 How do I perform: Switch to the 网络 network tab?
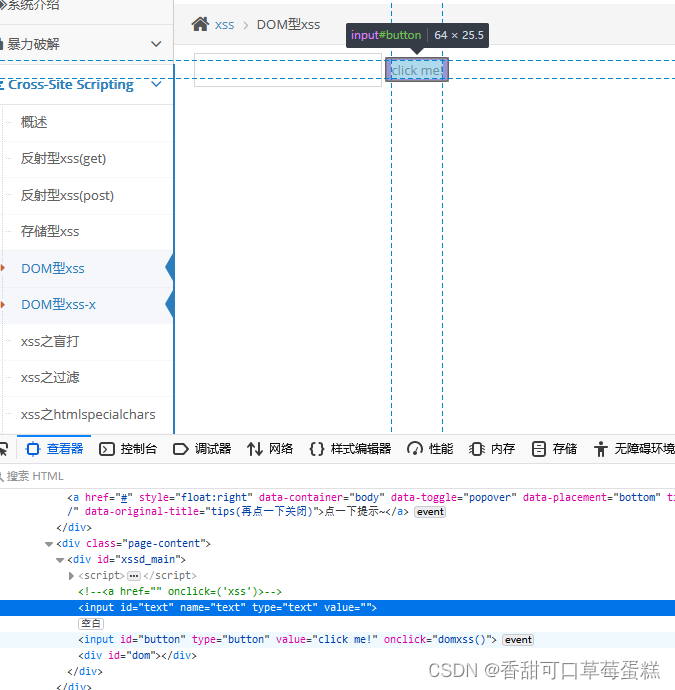coord(270,449)
